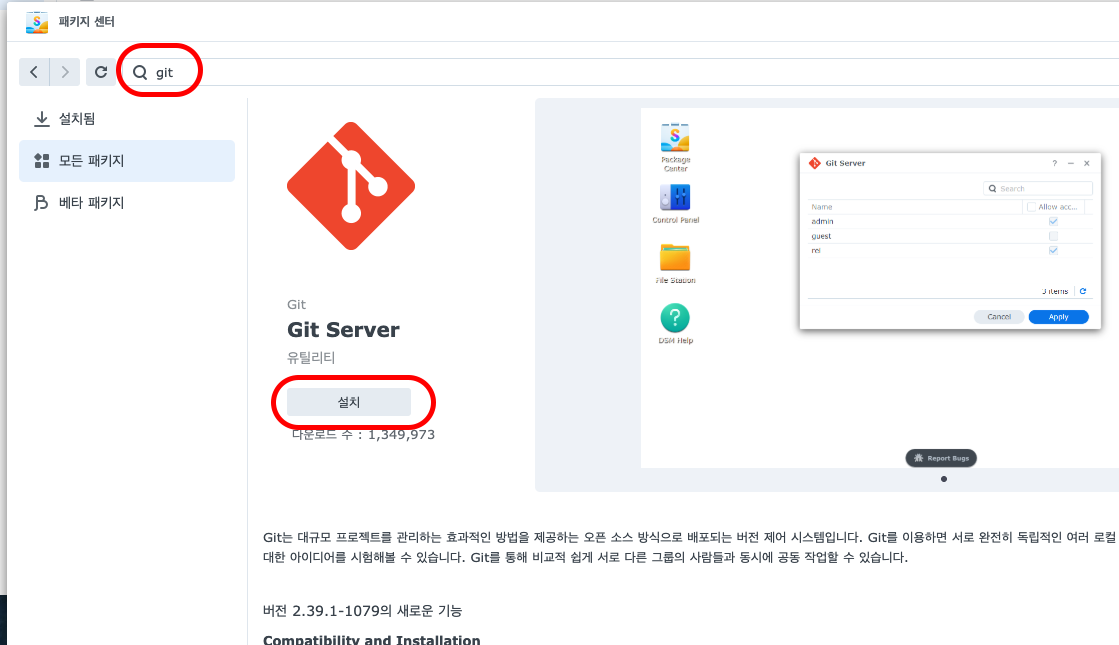The height and width of the screenshot is (645, 1119).
Task: Click Cancel button in Git Server preview
Action: (x=999, y=317)
